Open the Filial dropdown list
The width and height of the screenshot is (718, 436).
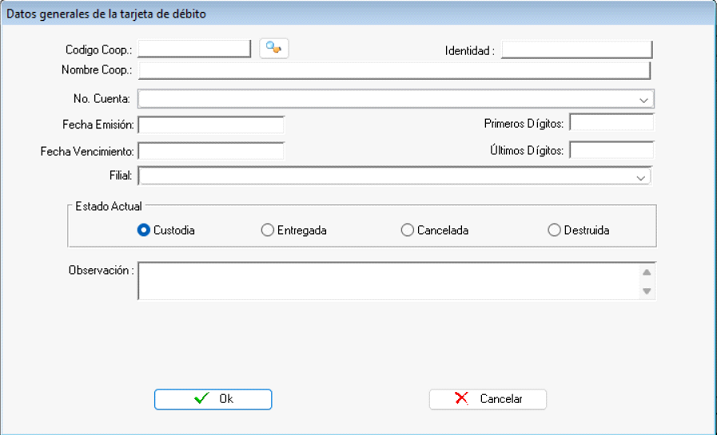[641, 176]
